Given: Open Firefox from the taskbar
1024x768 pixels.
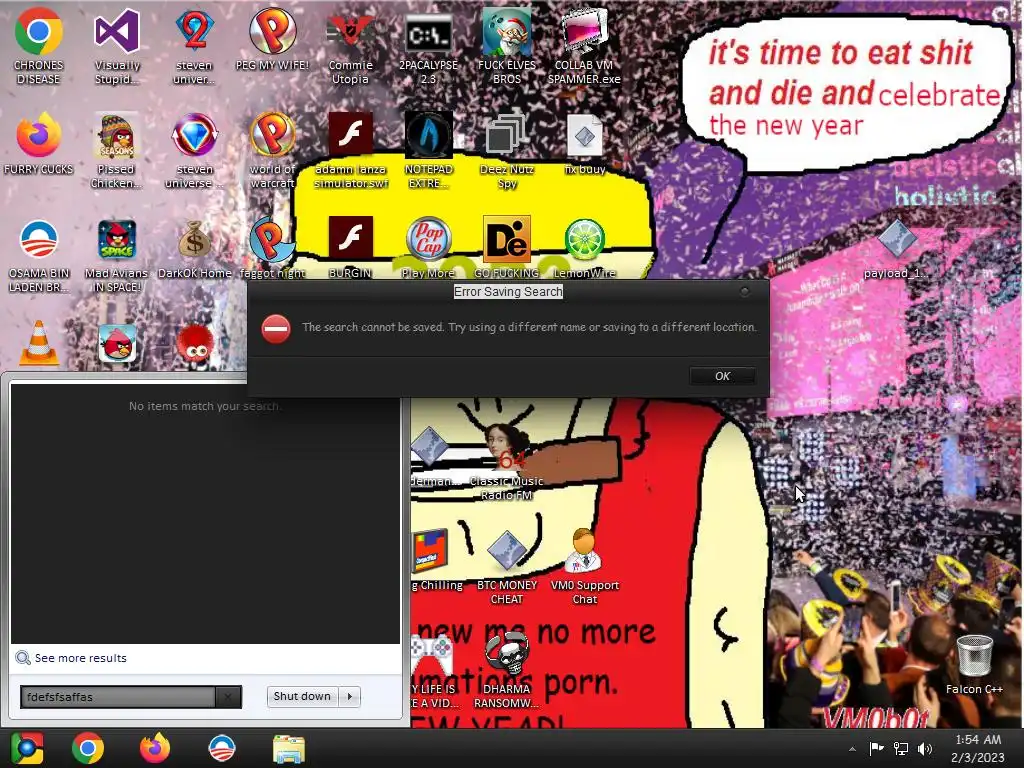Looking at the screenshot, I should click(155, 748).
